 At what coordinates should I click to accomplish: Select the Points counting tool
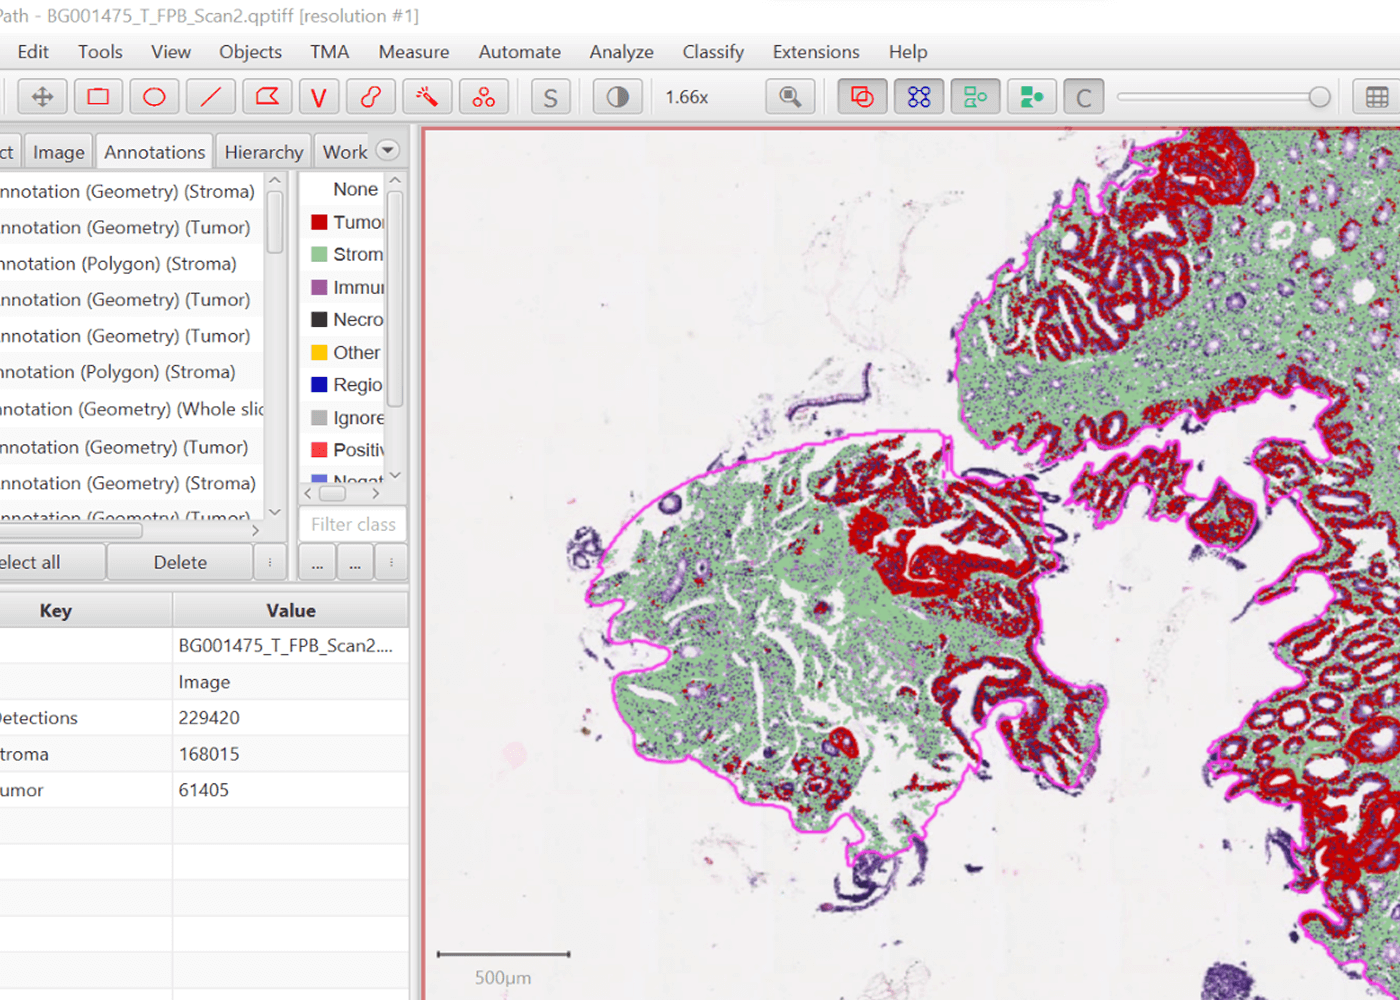click(484, 97)
